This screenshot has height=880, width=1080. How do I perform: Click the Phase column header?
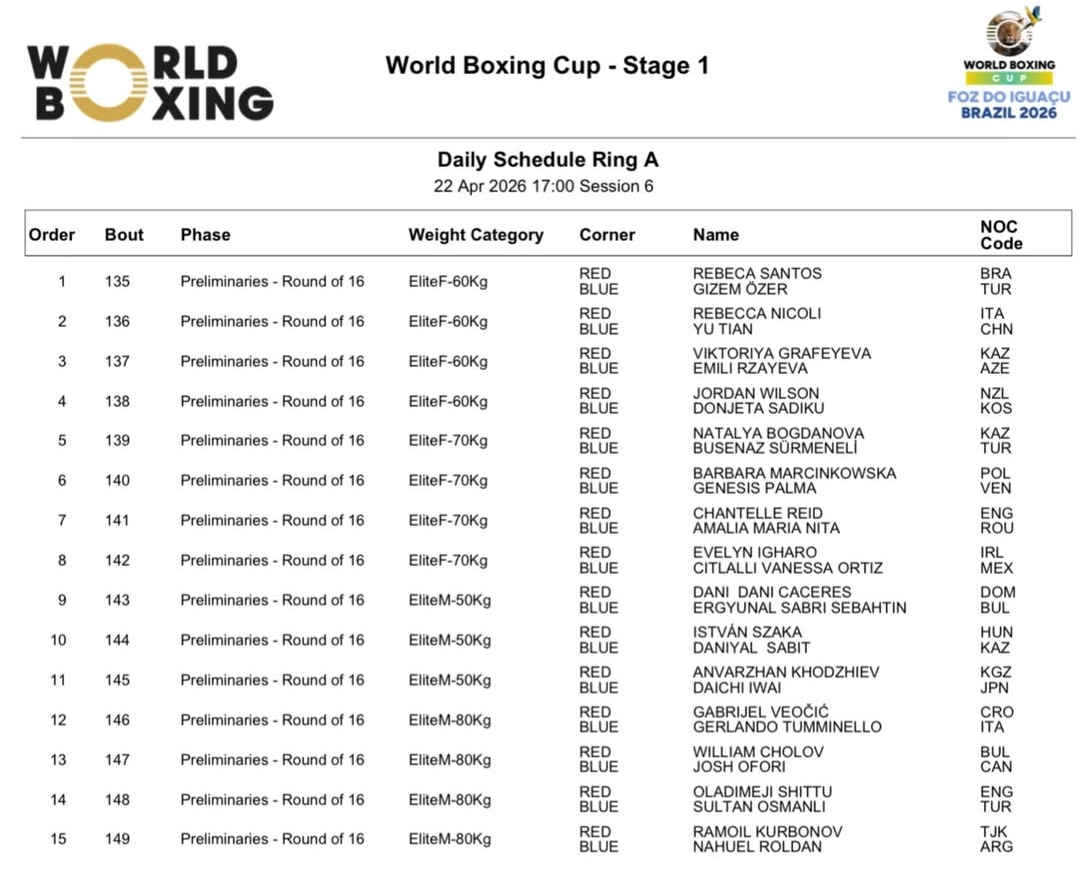[205, 235]
